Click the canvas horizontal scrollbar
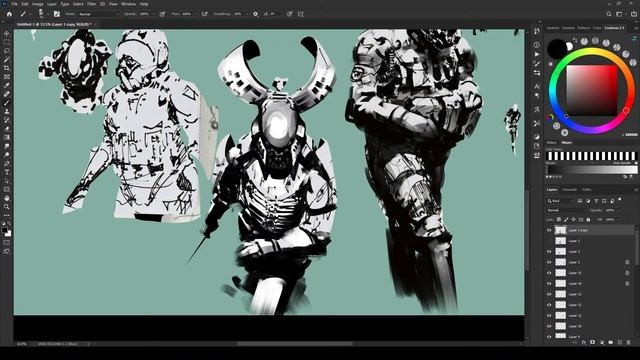 295,344
